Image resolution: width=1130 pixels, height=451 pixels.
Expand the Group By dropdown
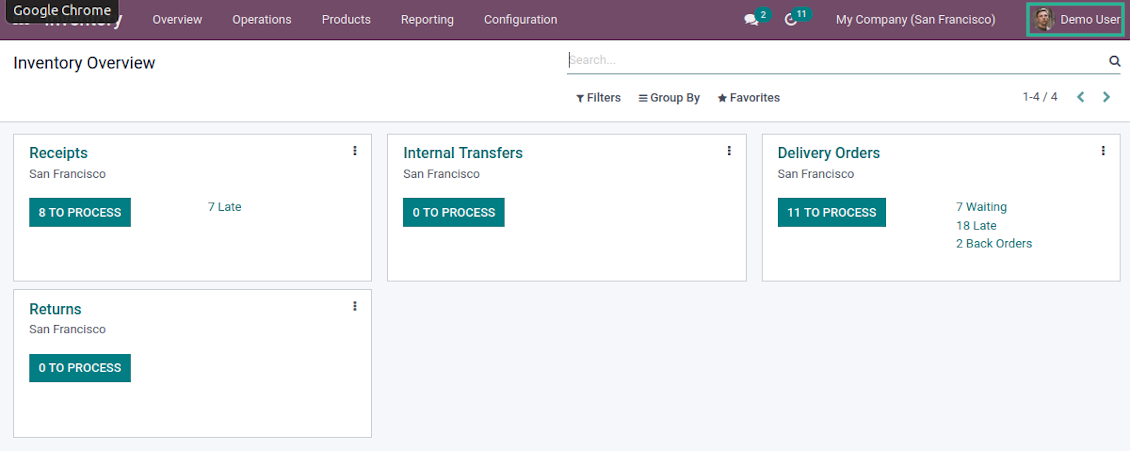pyautogui.click(x=669, y=98)
